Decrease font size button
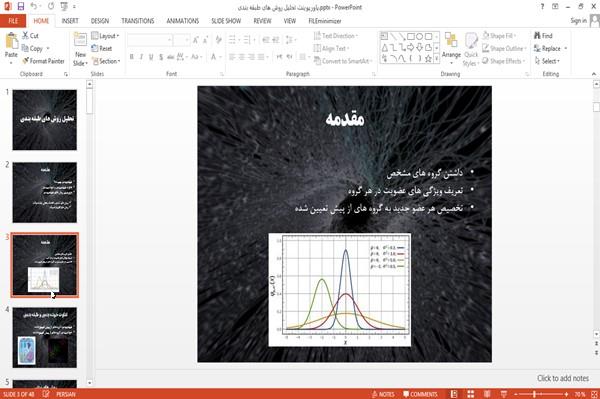The width and height of the screenshot is (600, 399). point(205,39)
